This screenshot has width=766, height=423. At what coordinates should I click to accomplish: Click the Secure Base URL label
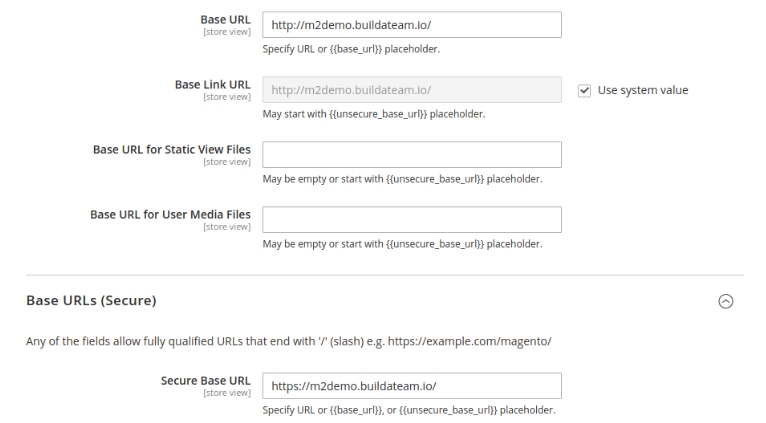click(206, 381)
